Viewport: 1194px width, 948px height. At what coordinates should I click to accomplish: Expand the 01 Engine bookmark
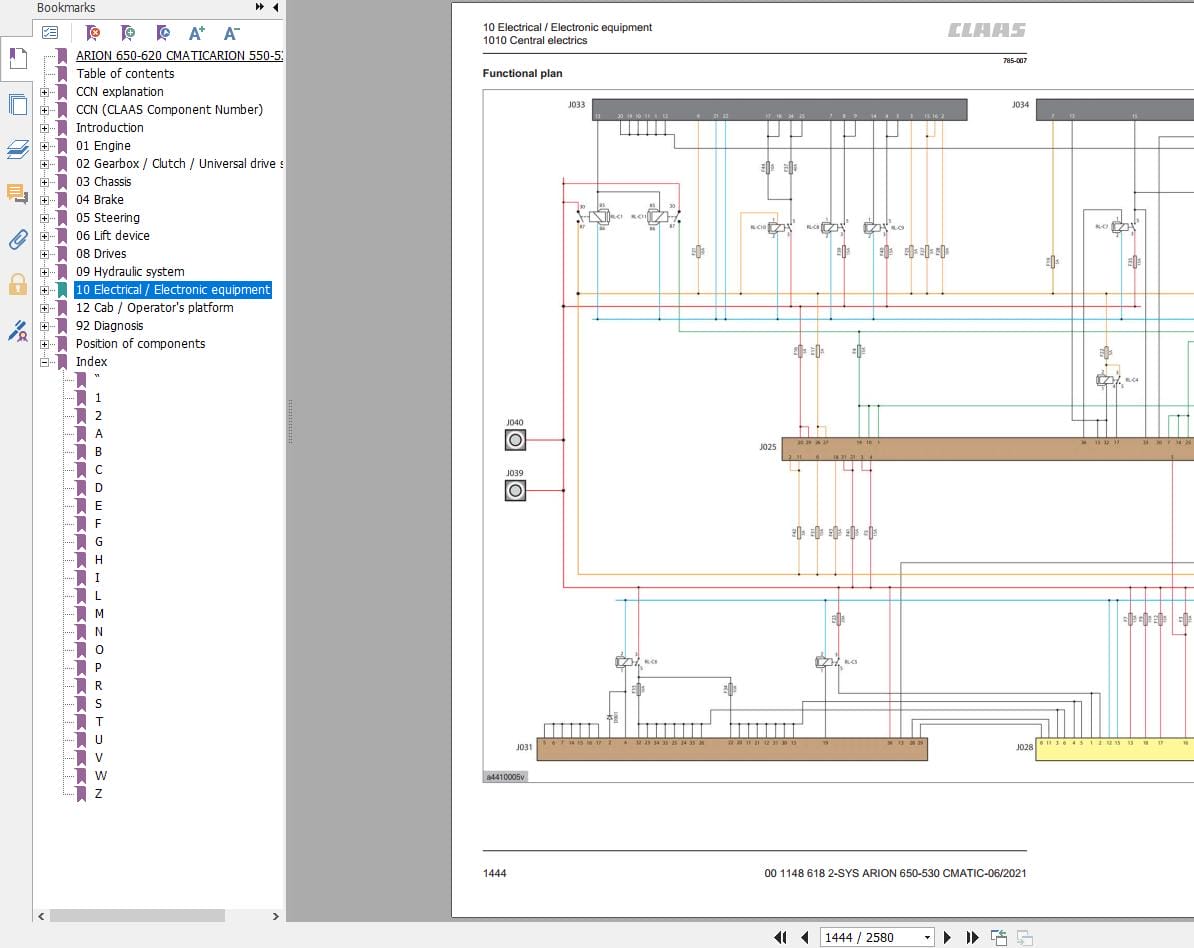44,146
